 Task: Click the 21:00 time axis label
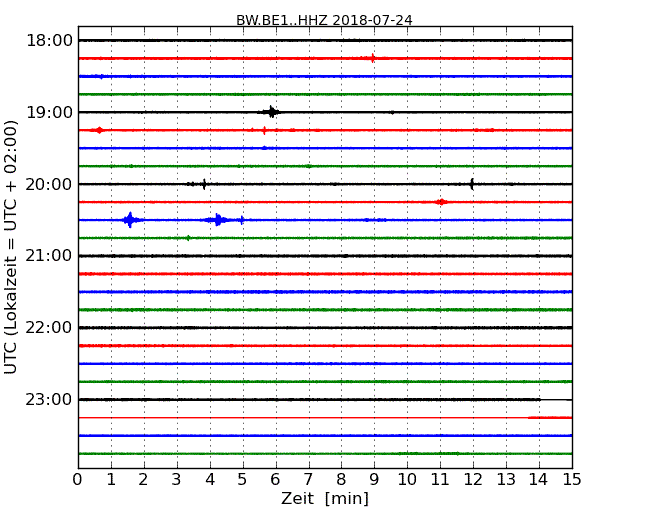(49, 256)
